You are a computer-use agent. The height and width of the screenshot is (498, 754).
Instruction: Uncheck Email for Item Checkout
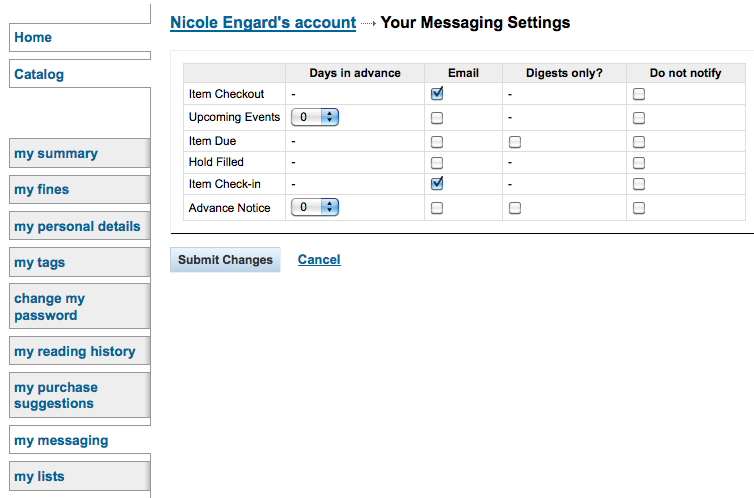[437, 94]
